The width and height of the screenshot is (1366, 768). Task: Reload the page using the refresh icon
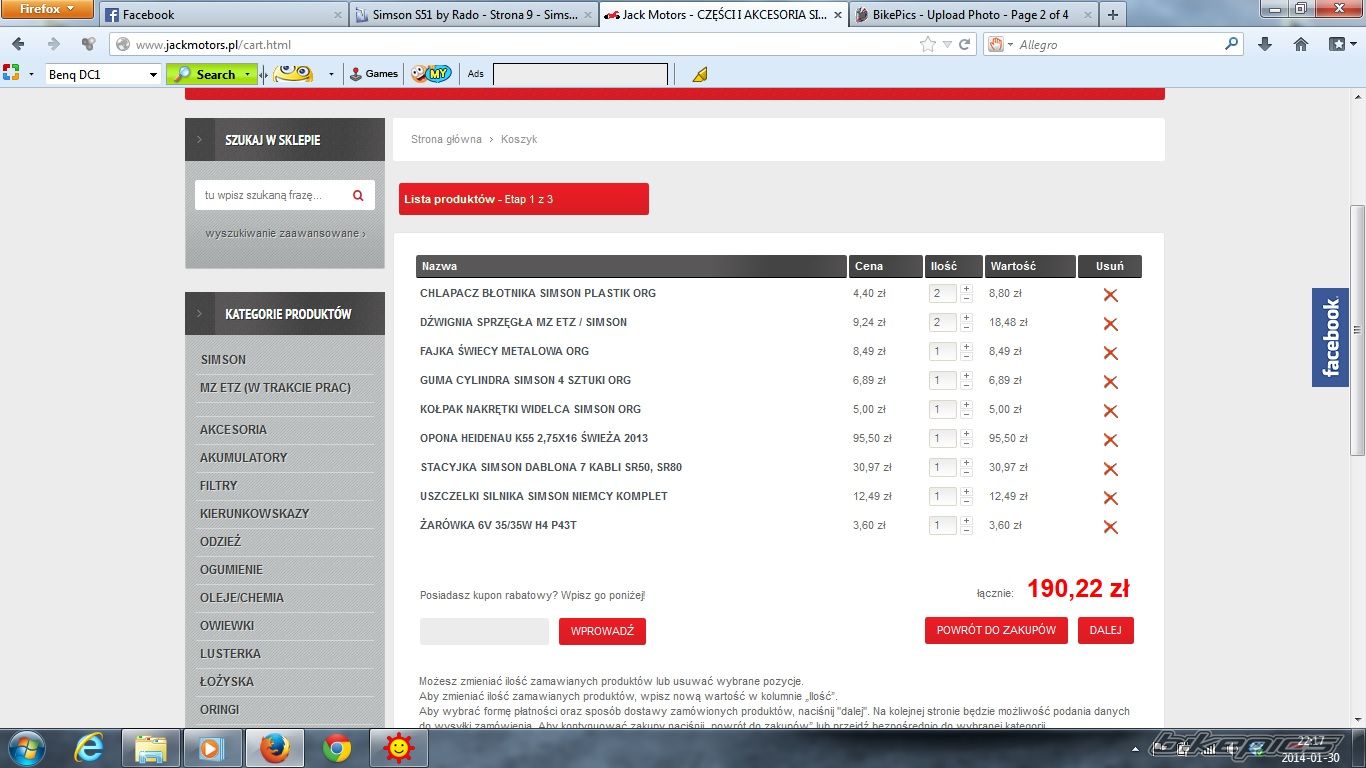965,44
